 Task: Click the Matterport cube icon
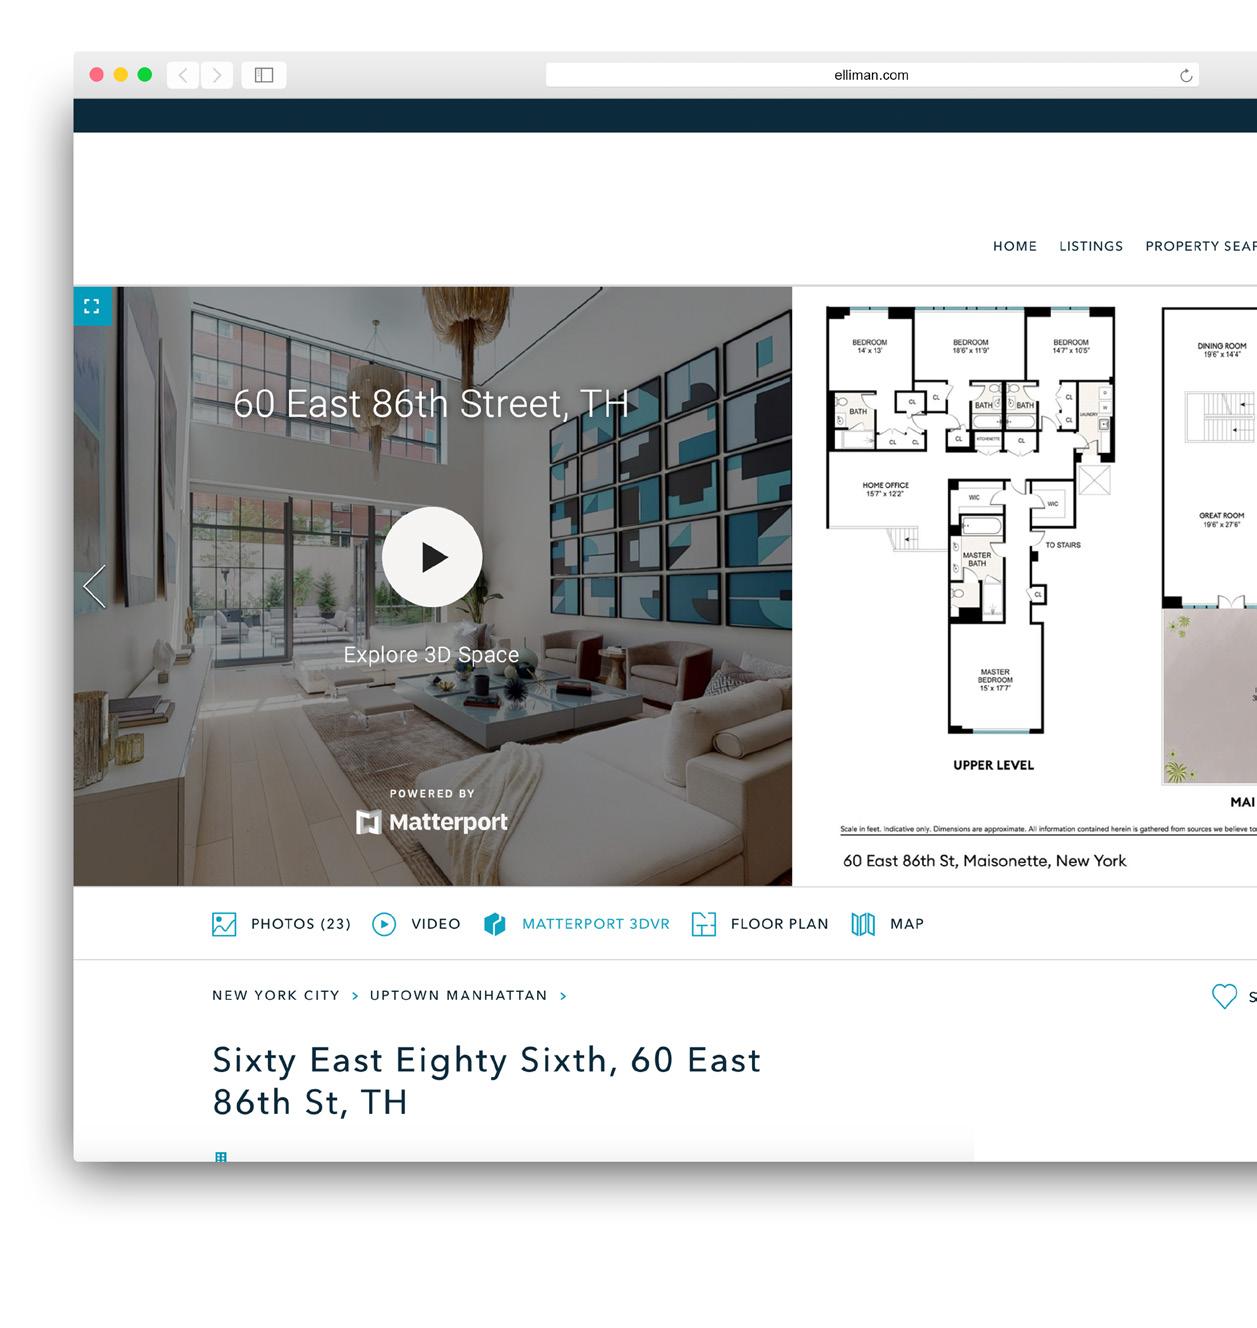(x=495, y=924)
